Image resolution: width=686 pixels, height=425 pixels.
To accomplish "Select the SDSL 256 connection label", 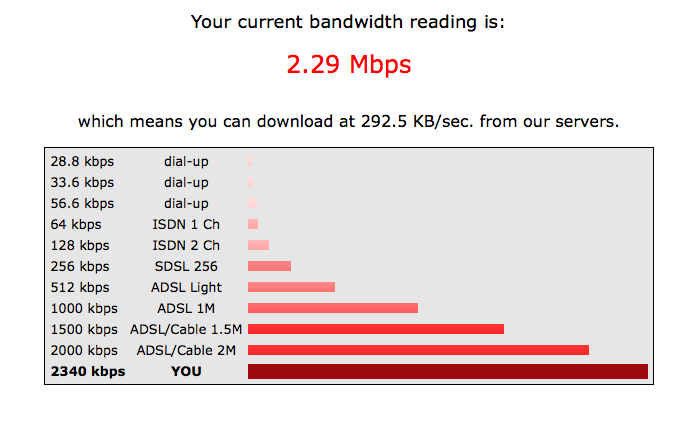I will pyautogui.click(x=186, y=266).
